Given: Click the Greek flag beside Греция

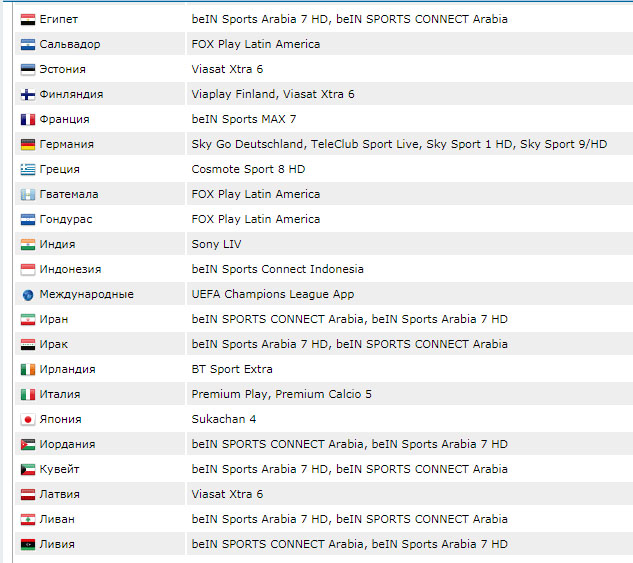Looking at the screenshot, I should pos(28,170).
